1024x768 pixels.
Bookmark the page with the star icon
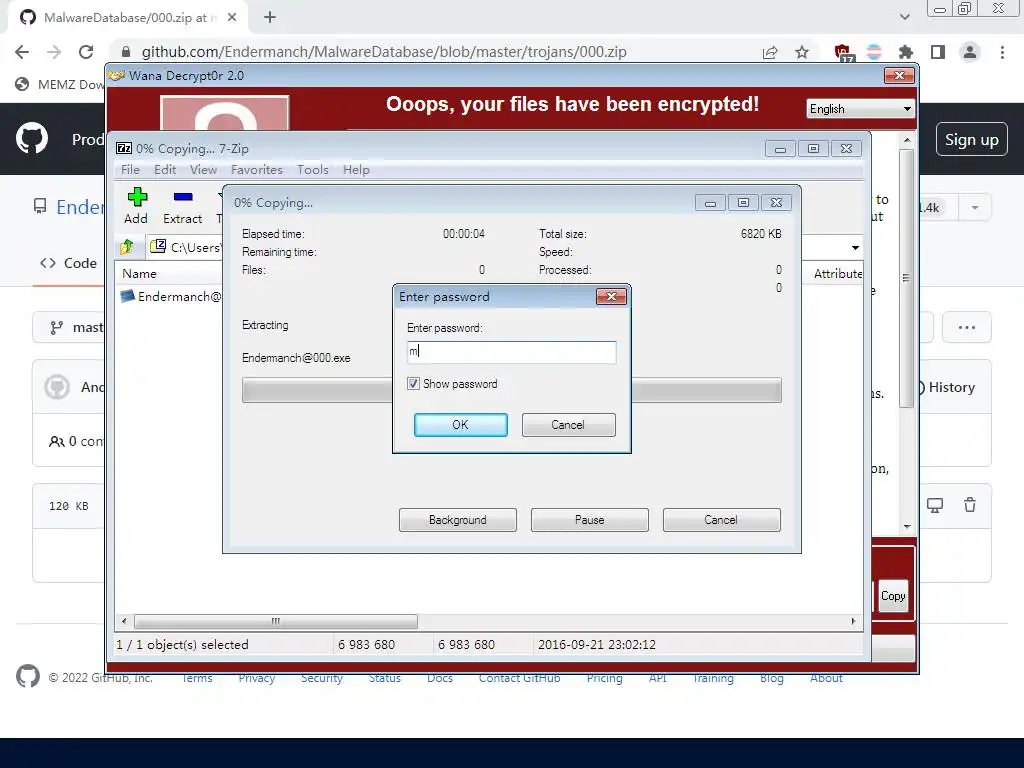[802, 52]
